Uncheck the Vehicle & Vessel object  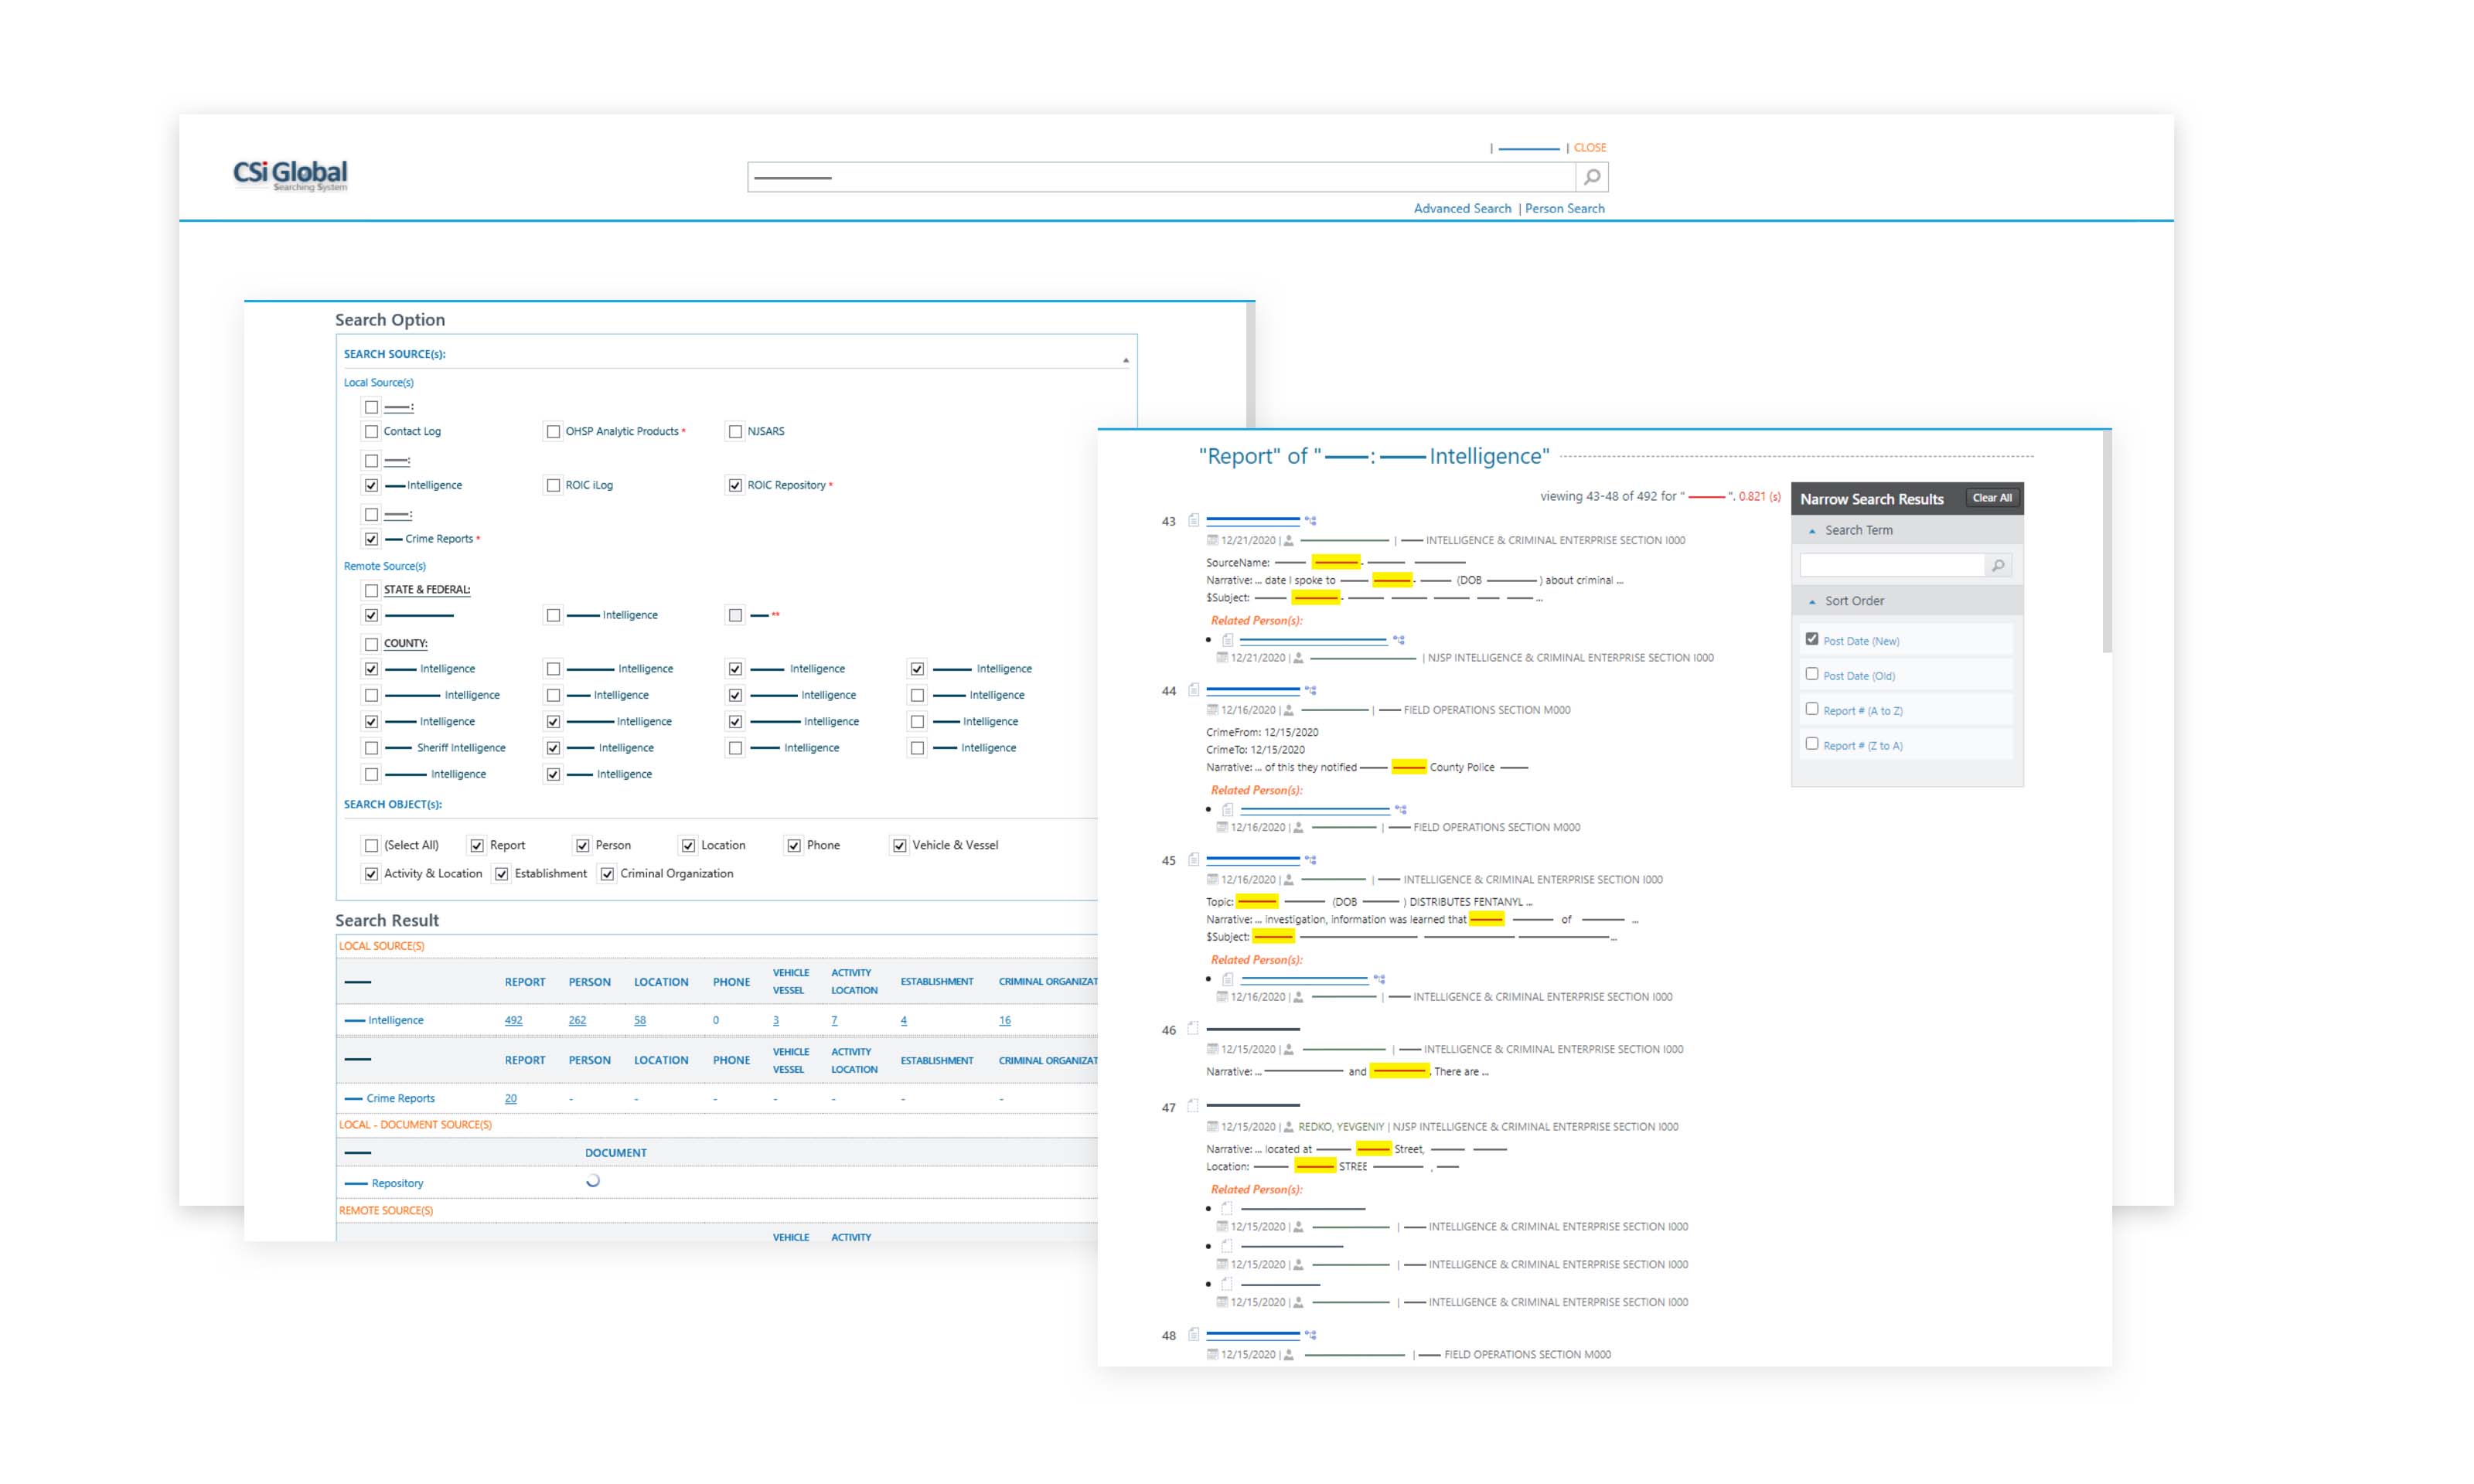899,846
